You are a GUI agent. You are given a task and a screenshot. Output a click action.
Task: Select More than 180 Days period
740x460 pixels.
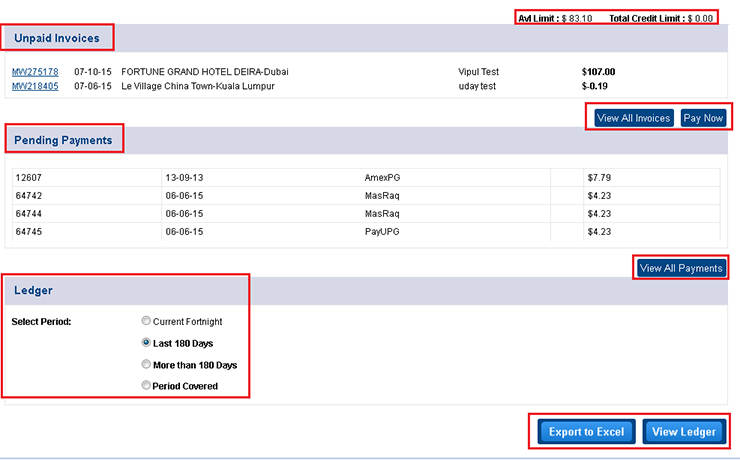[x=147, y=365]
